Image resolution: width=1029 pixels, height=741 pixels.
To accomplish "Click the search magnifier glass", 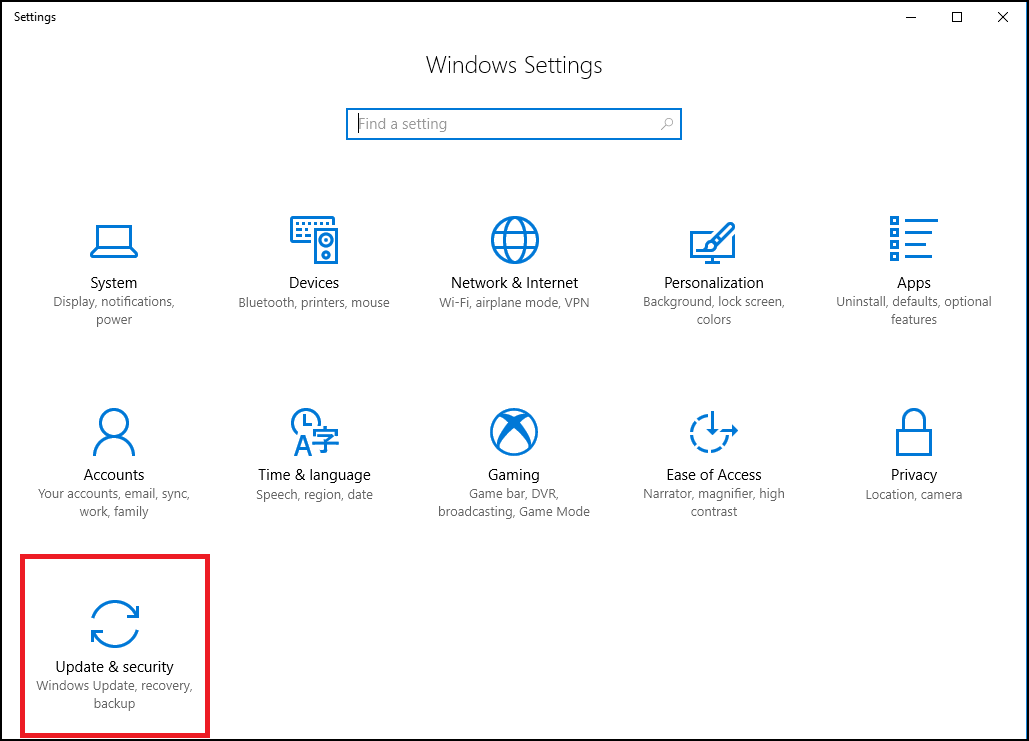I will (667, 123).
